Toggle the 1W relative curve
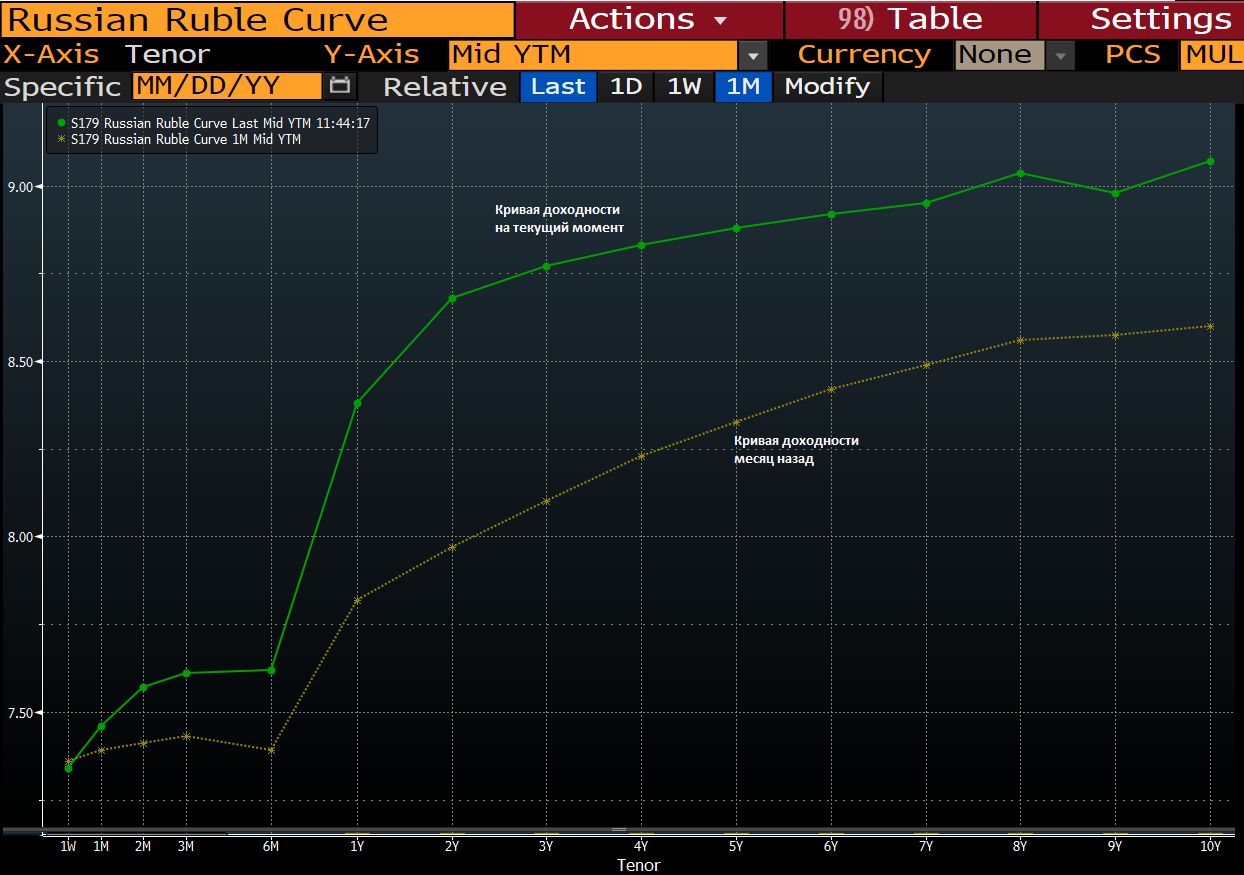Image resolution: width=1244 pixels, height=875 pixels. tap(684, 87)
